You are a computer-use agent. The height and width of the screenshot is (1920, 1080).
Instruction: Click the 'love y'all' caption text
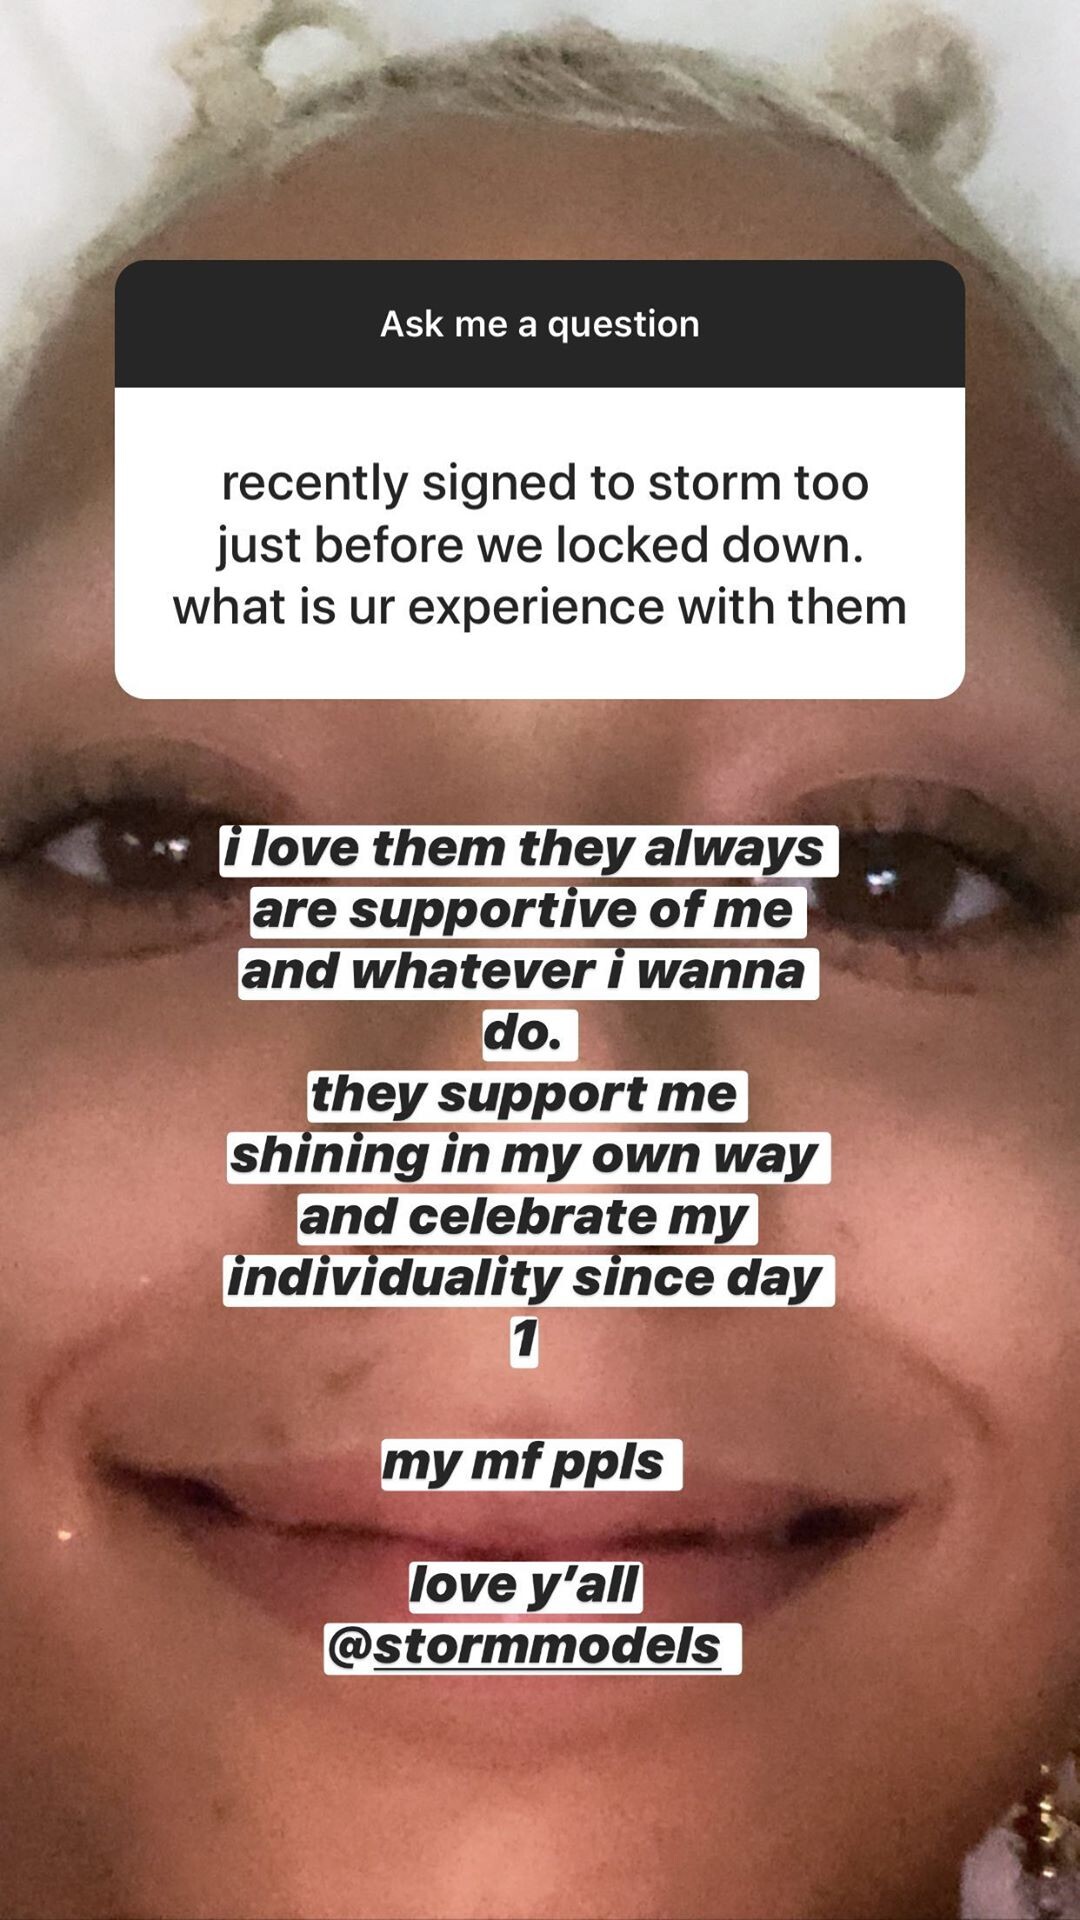pos(526,1586)
